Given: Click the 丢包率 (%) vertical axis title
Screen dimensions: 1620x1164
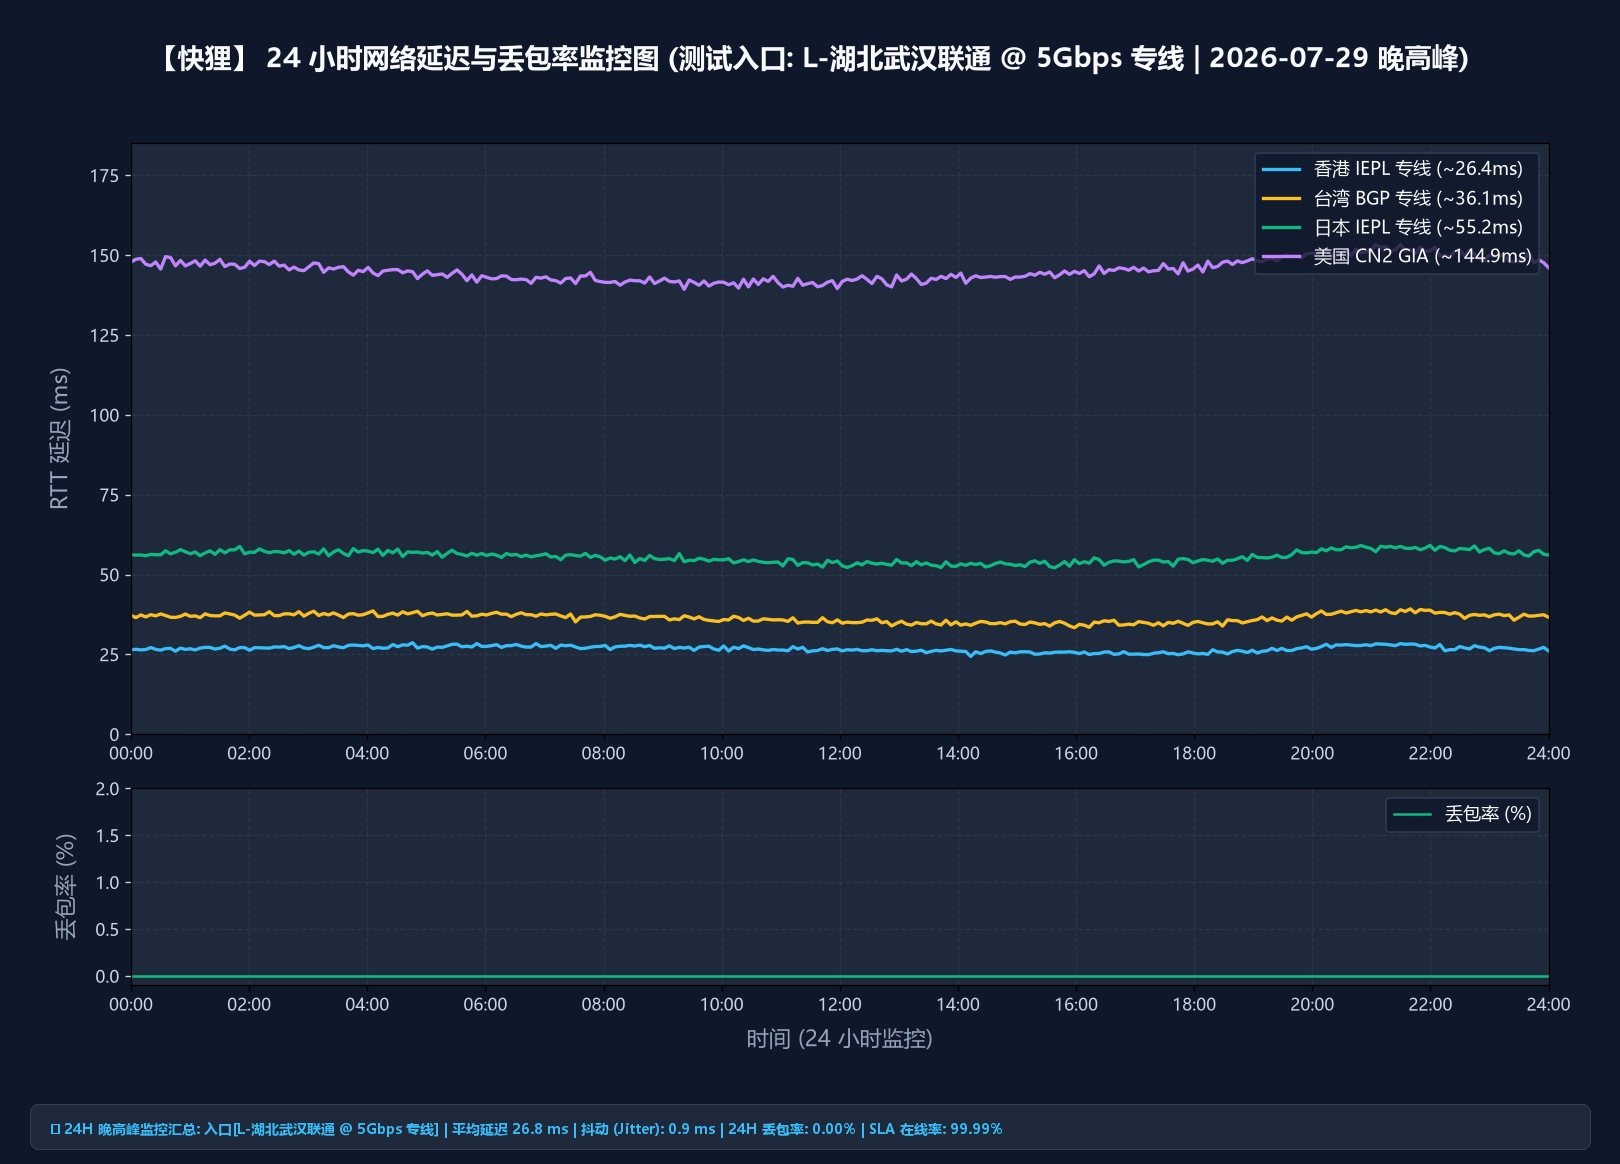Looking at the screenshot, I should [x=65, y=886].
